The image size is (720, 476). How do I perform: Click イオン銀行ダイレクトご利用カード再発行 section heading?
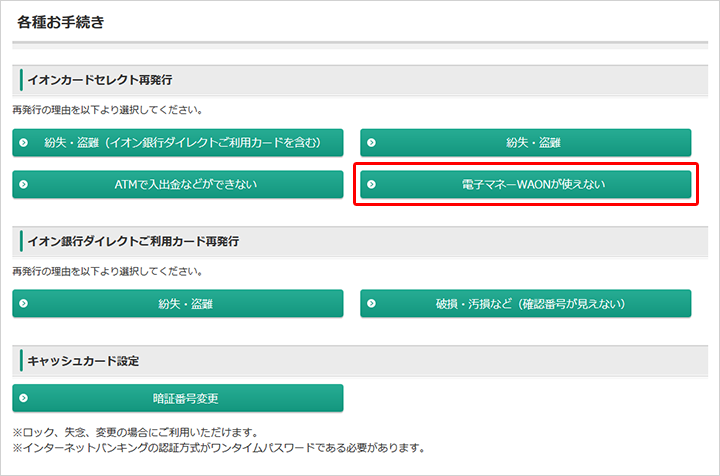[133, 241]
